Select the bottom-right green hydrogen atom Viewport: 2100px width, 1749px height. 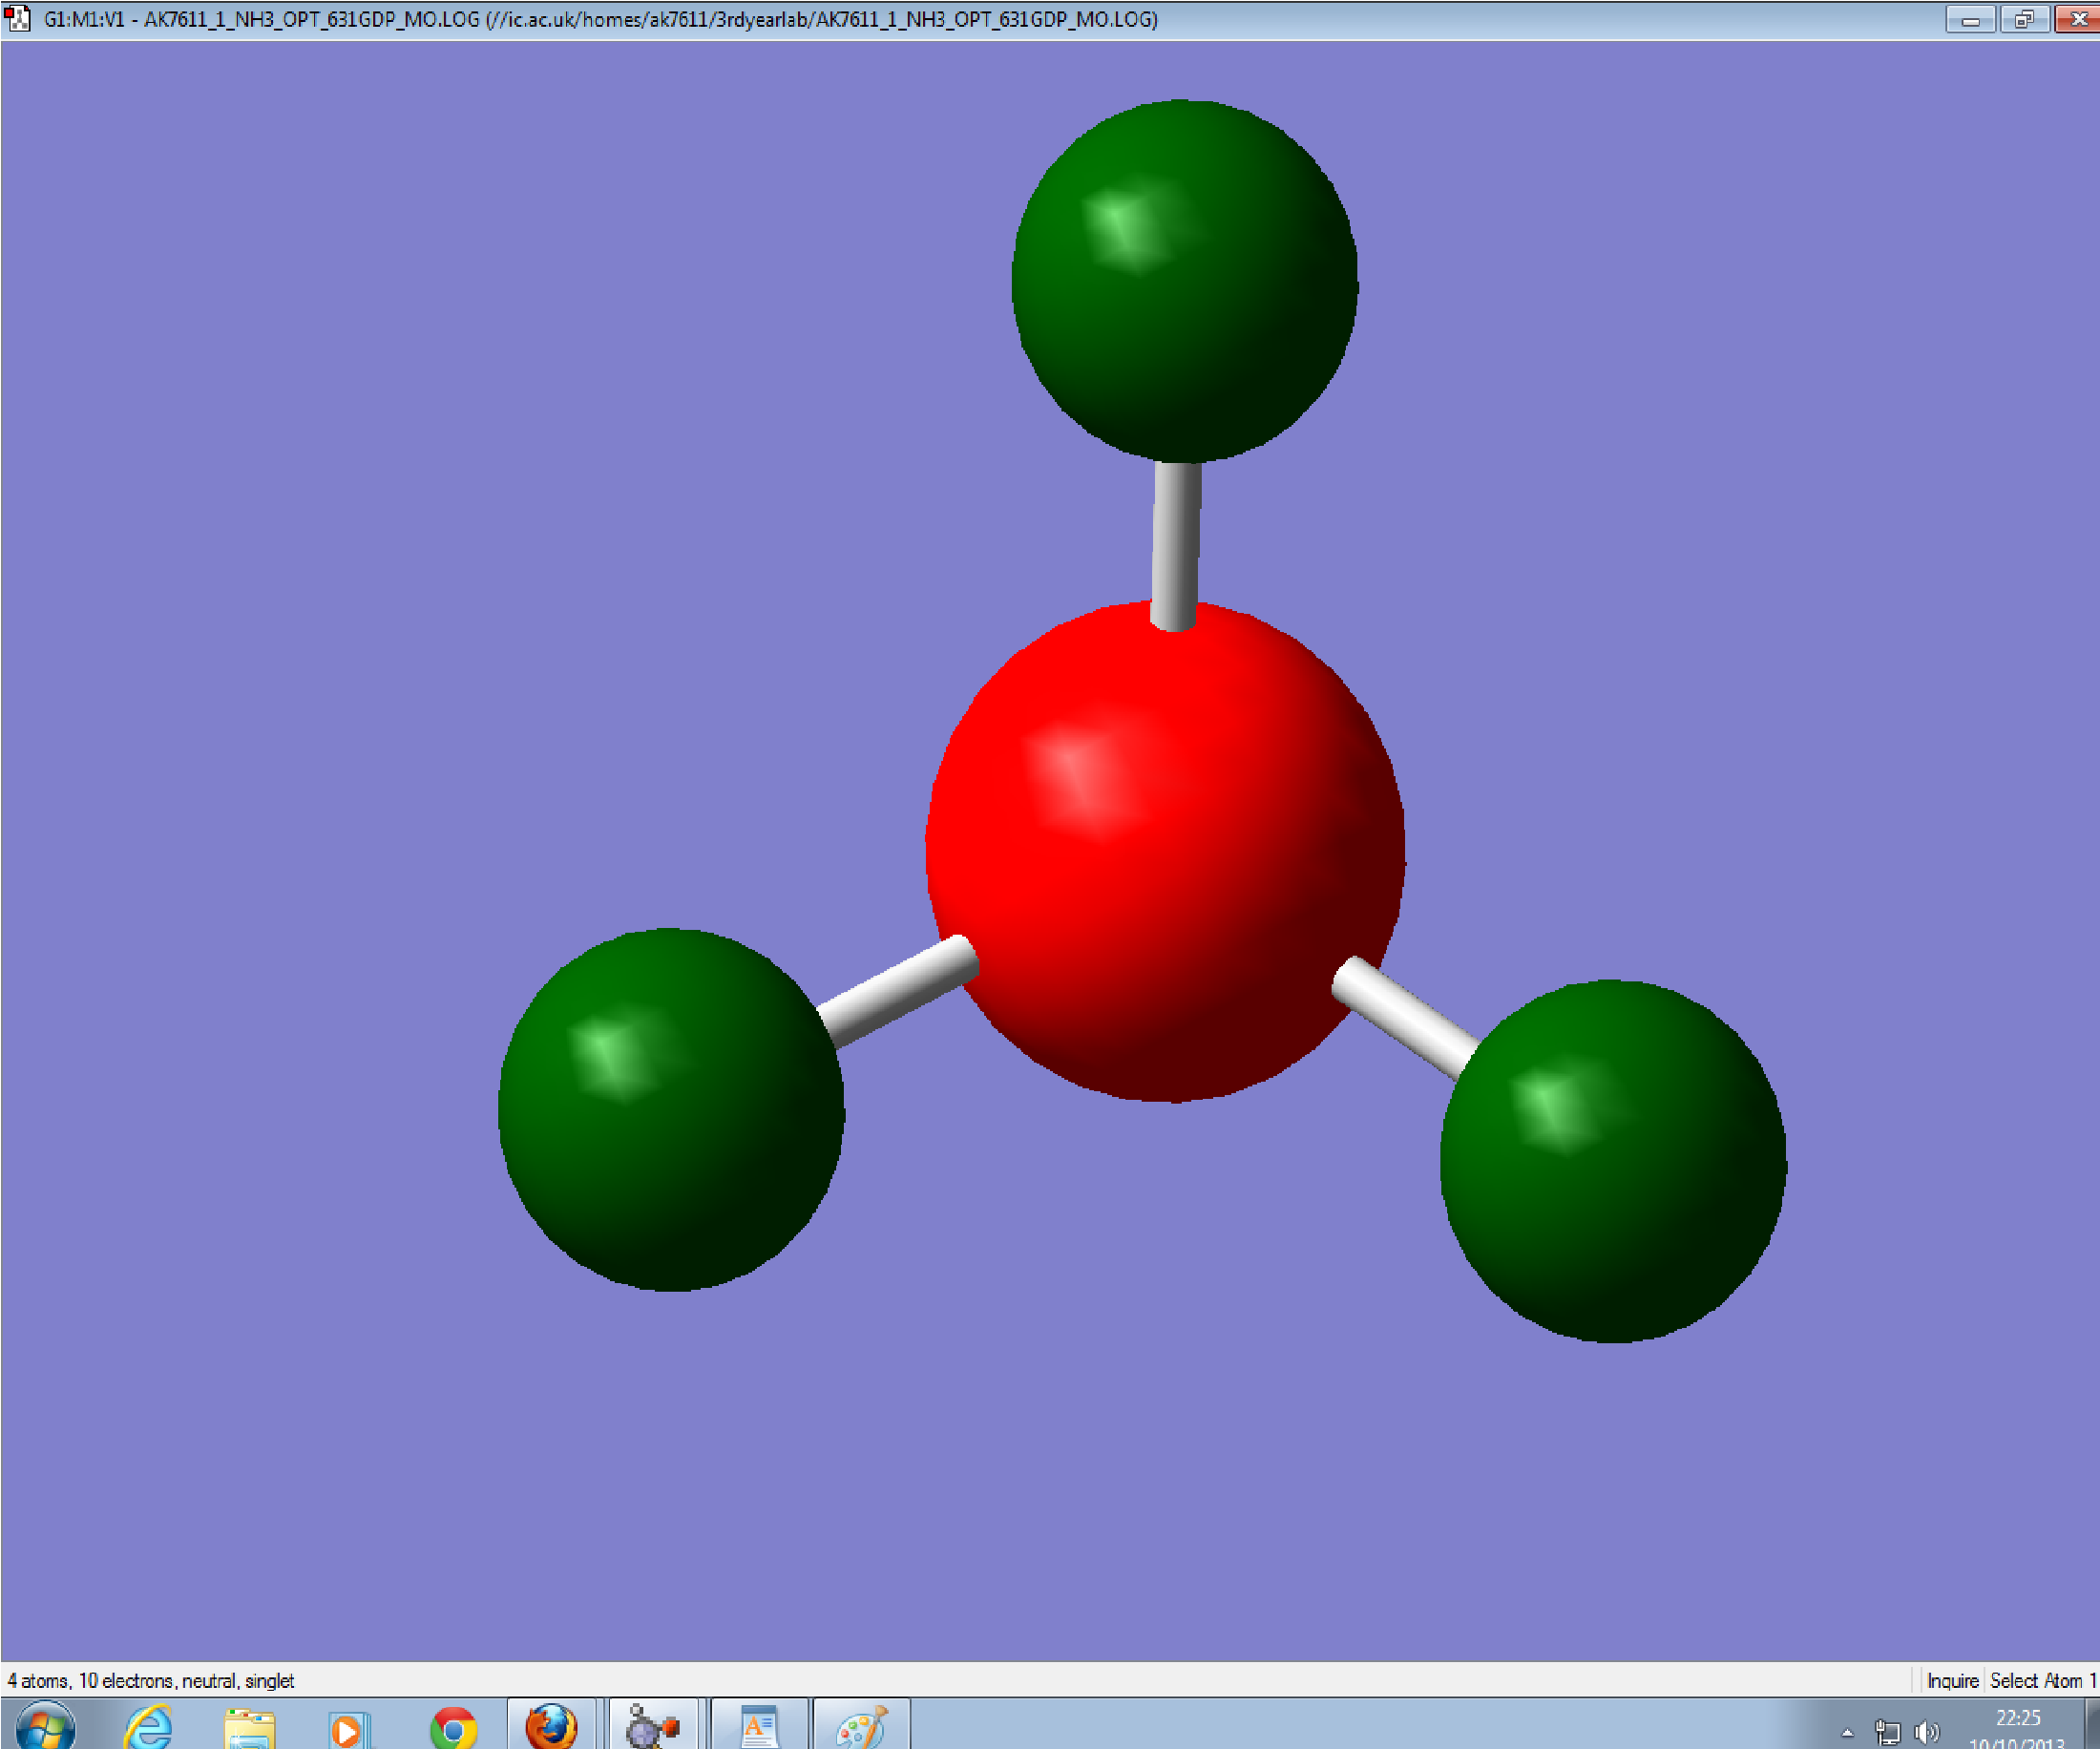point(1613,1161)
